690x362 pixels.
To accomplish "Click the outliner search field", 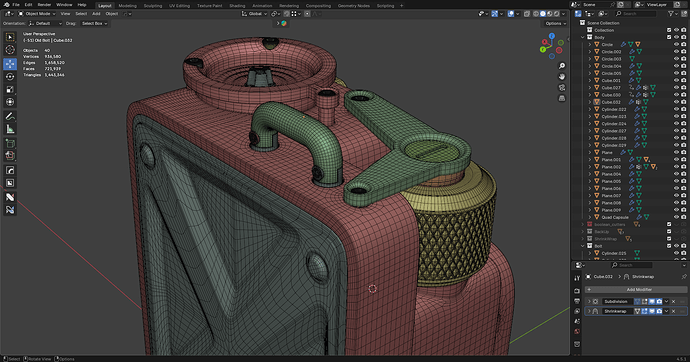I will (x=635, y=14).
